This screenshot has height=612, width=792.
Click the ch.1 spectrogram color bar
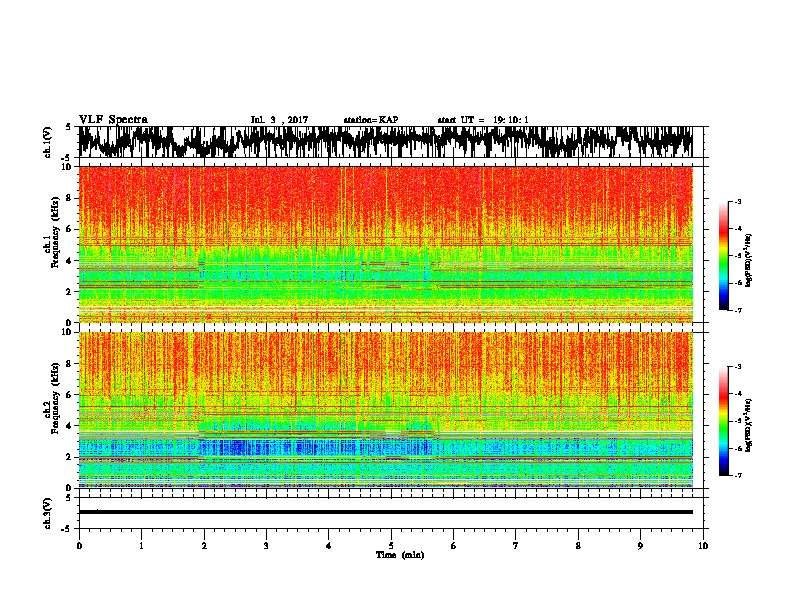click(723, 256)
